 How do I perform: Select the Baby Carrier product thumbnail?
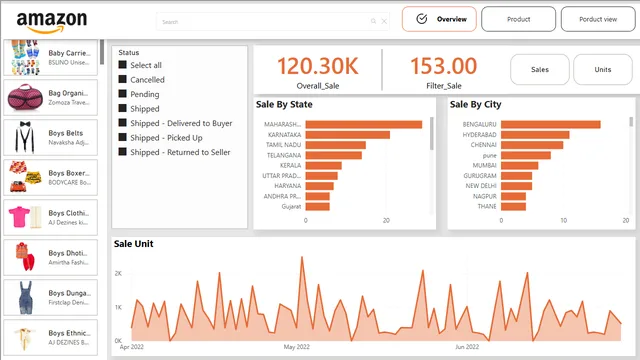point(25,57)
